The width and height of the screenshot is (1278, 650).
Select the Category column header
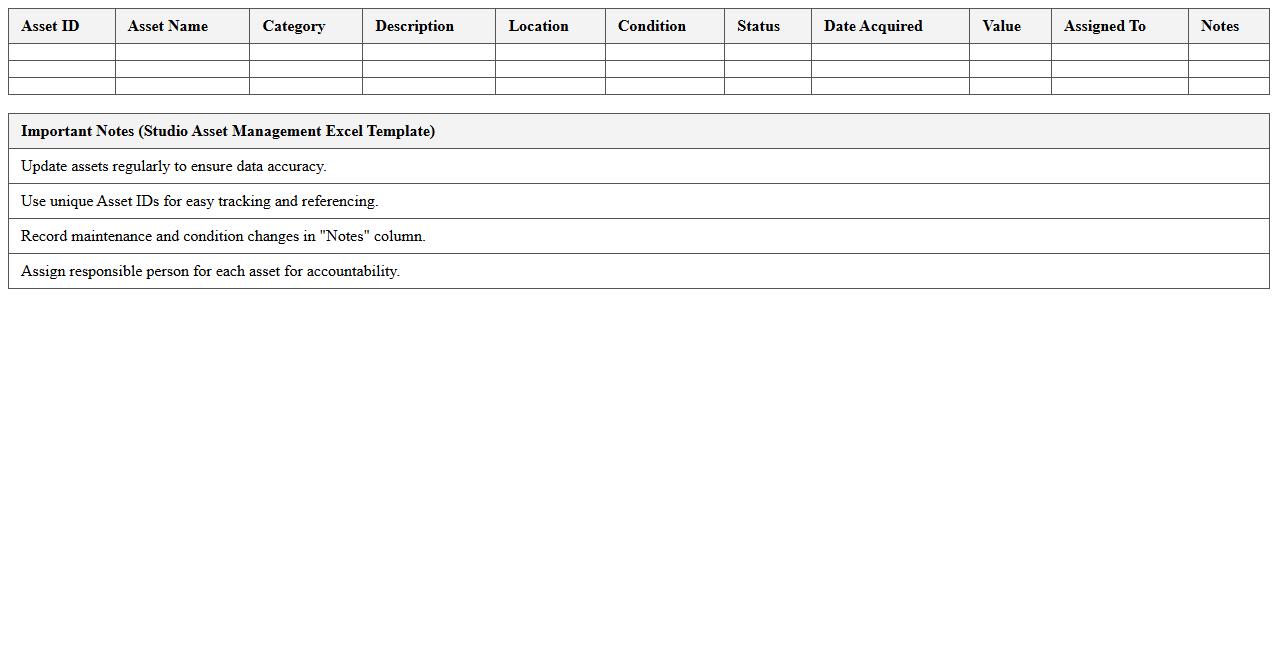[x=293, y=26]
